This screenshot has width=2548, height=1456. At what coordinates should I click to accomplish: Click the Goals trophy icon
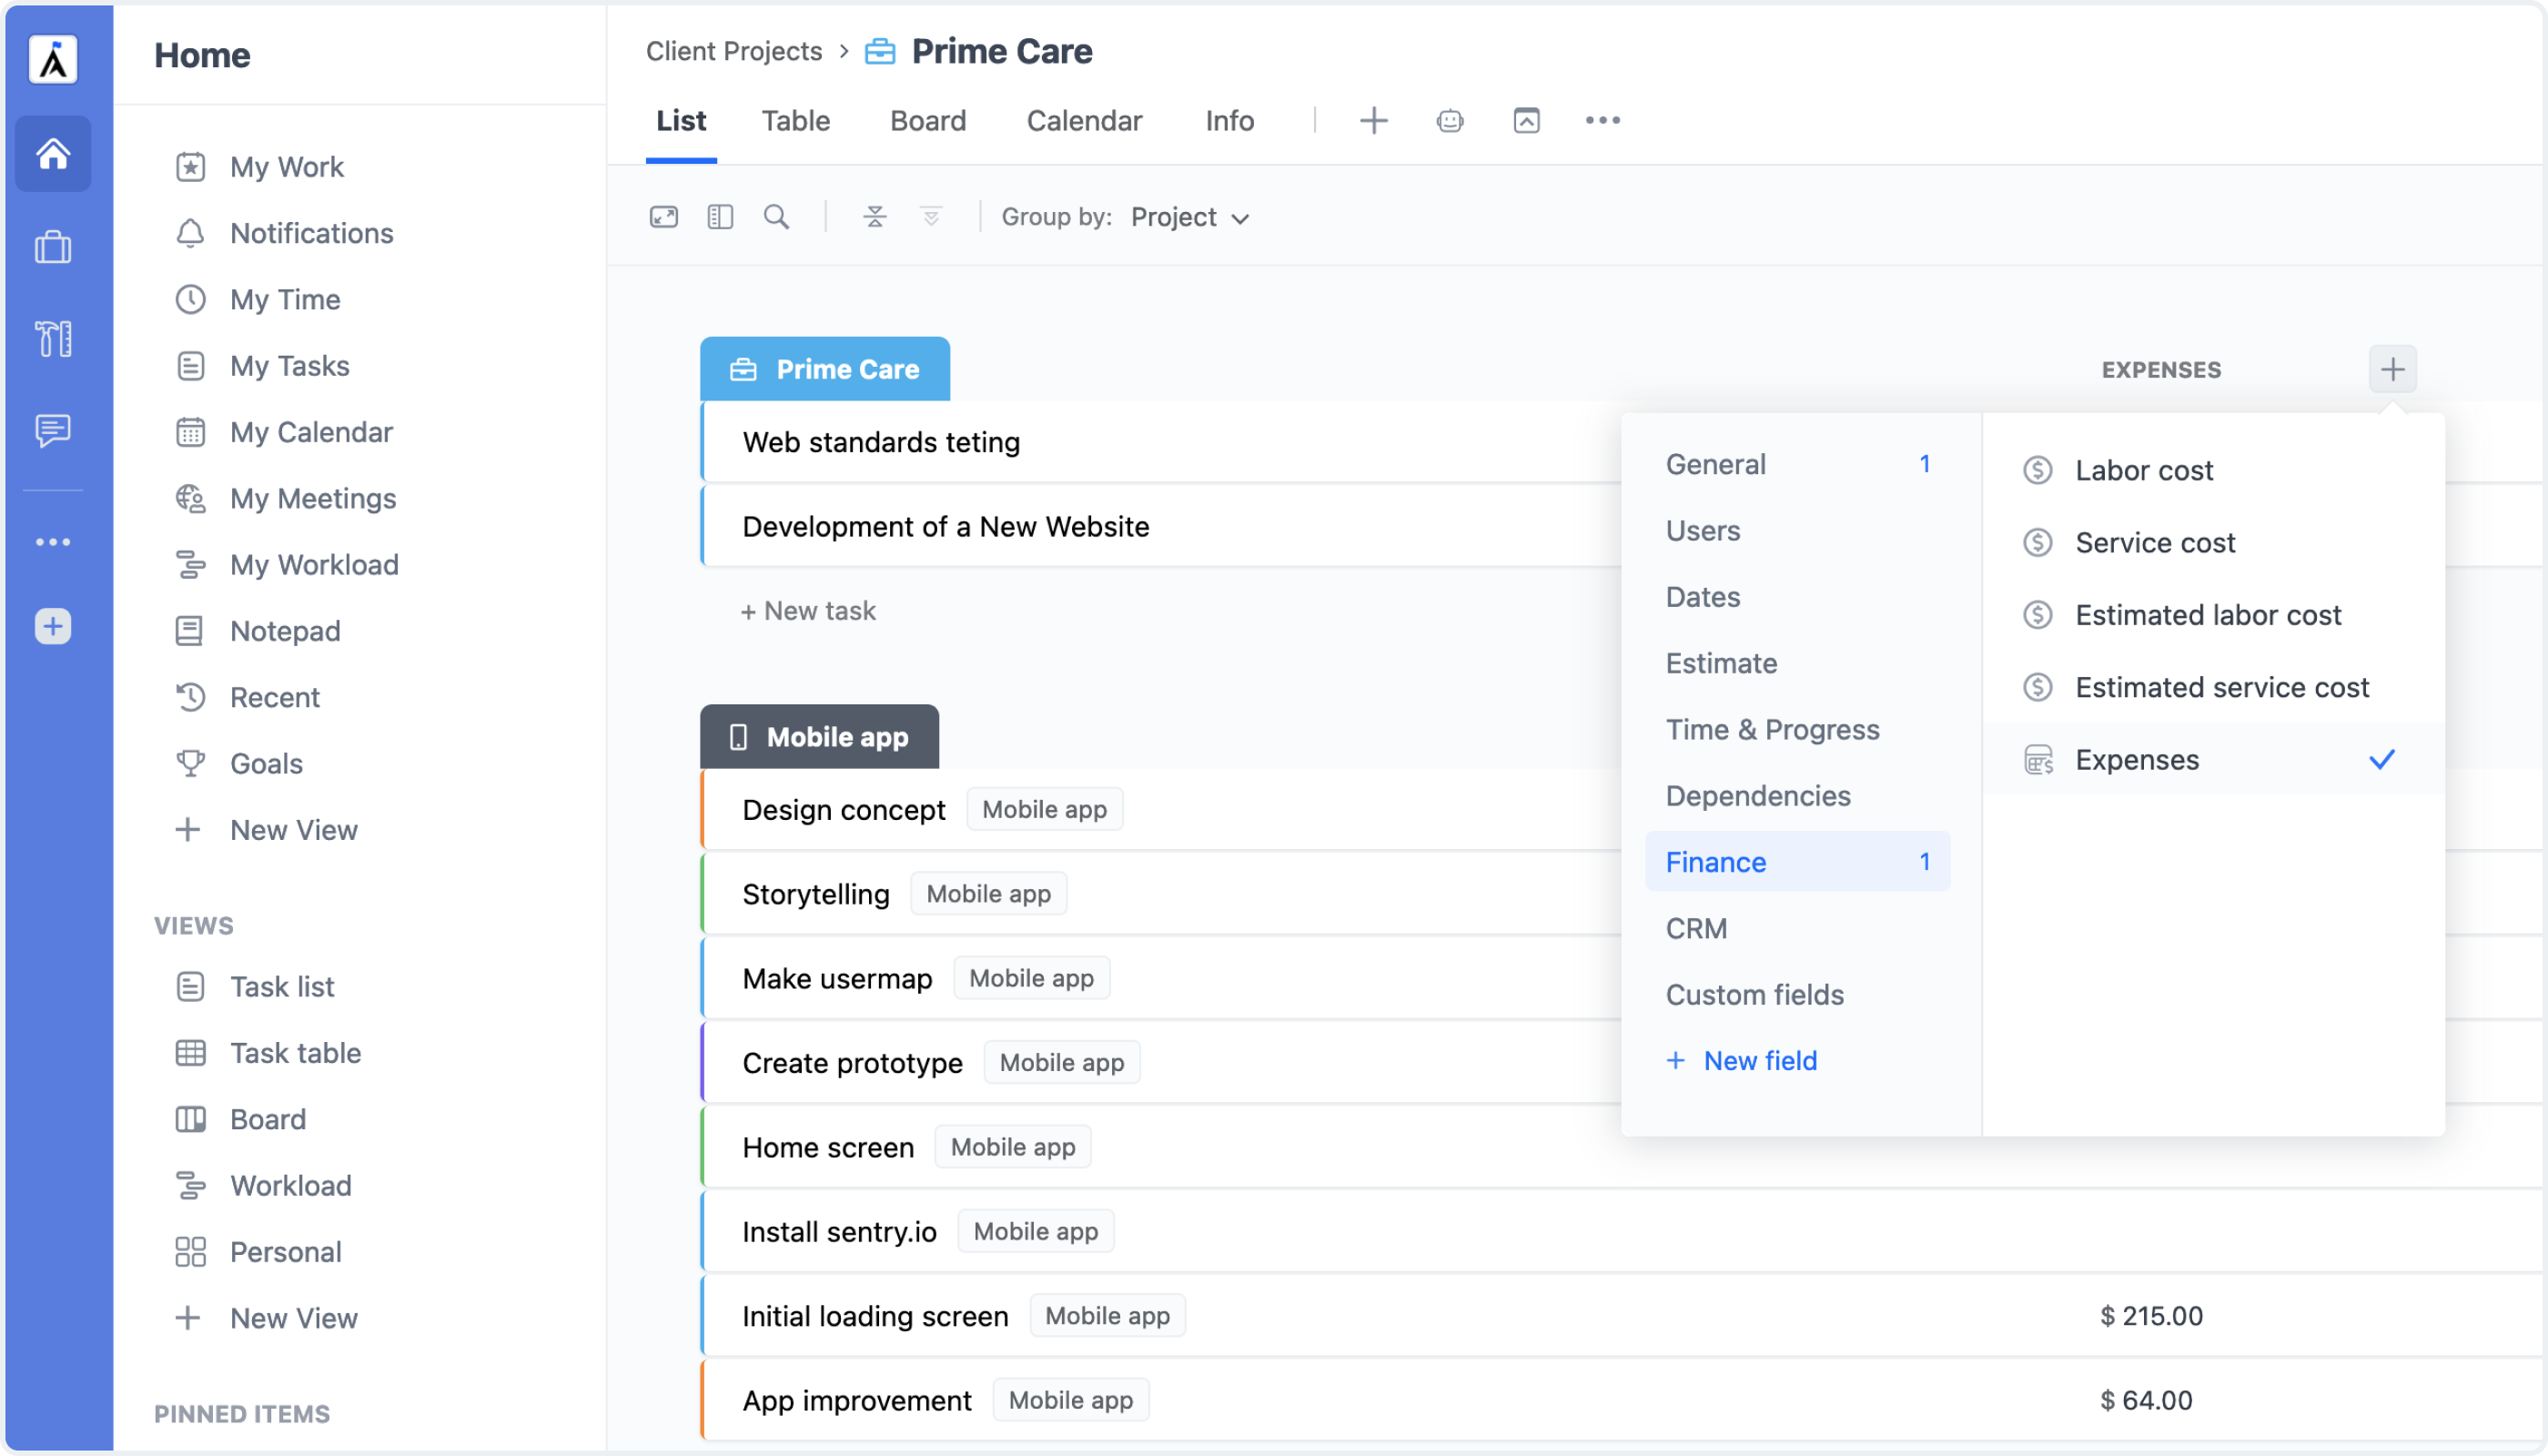click(x=190, y=764)
